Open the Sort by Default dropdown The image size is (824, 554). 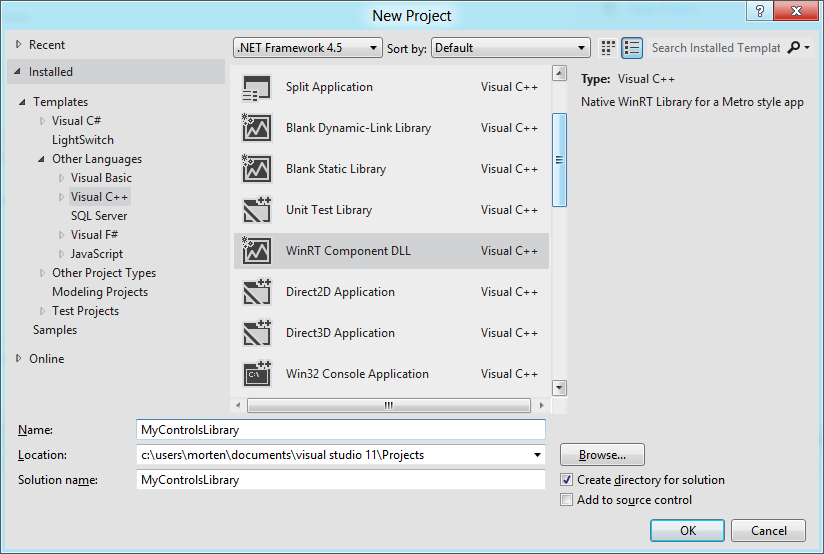click(510, 48)
